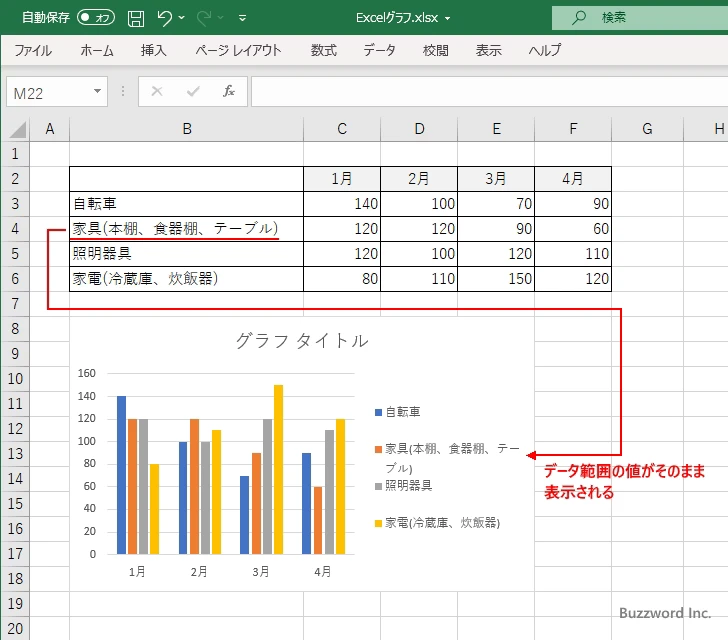This screenshot has height=640, width=728.
Task: Click the tallest yellow bar in 3月
Action: (x=279, y=470)
